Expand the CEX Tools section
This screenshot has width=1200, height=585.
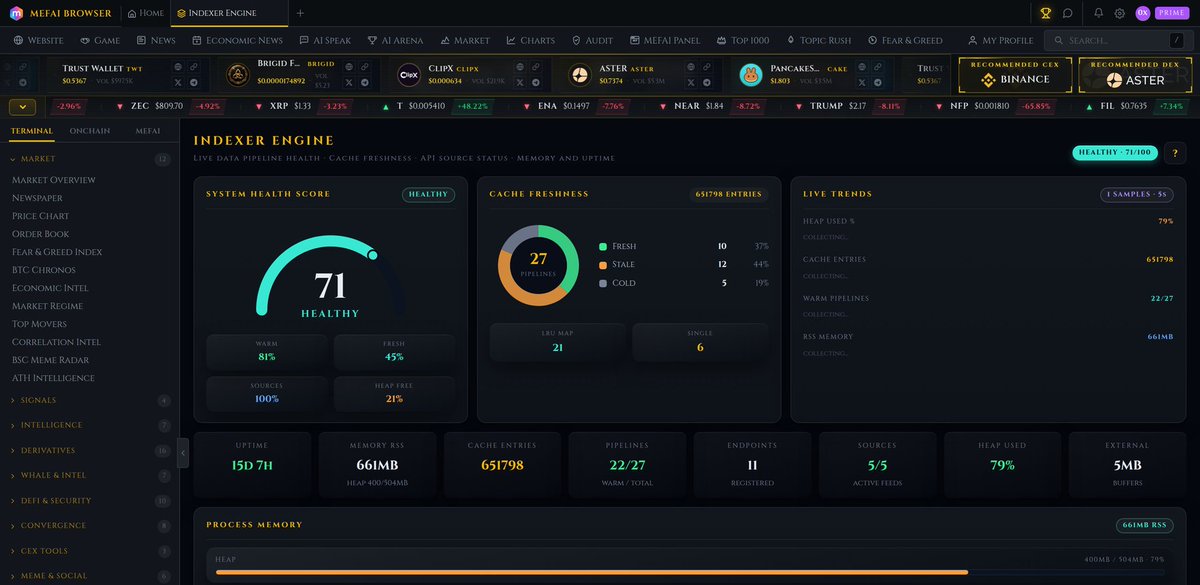90,550
